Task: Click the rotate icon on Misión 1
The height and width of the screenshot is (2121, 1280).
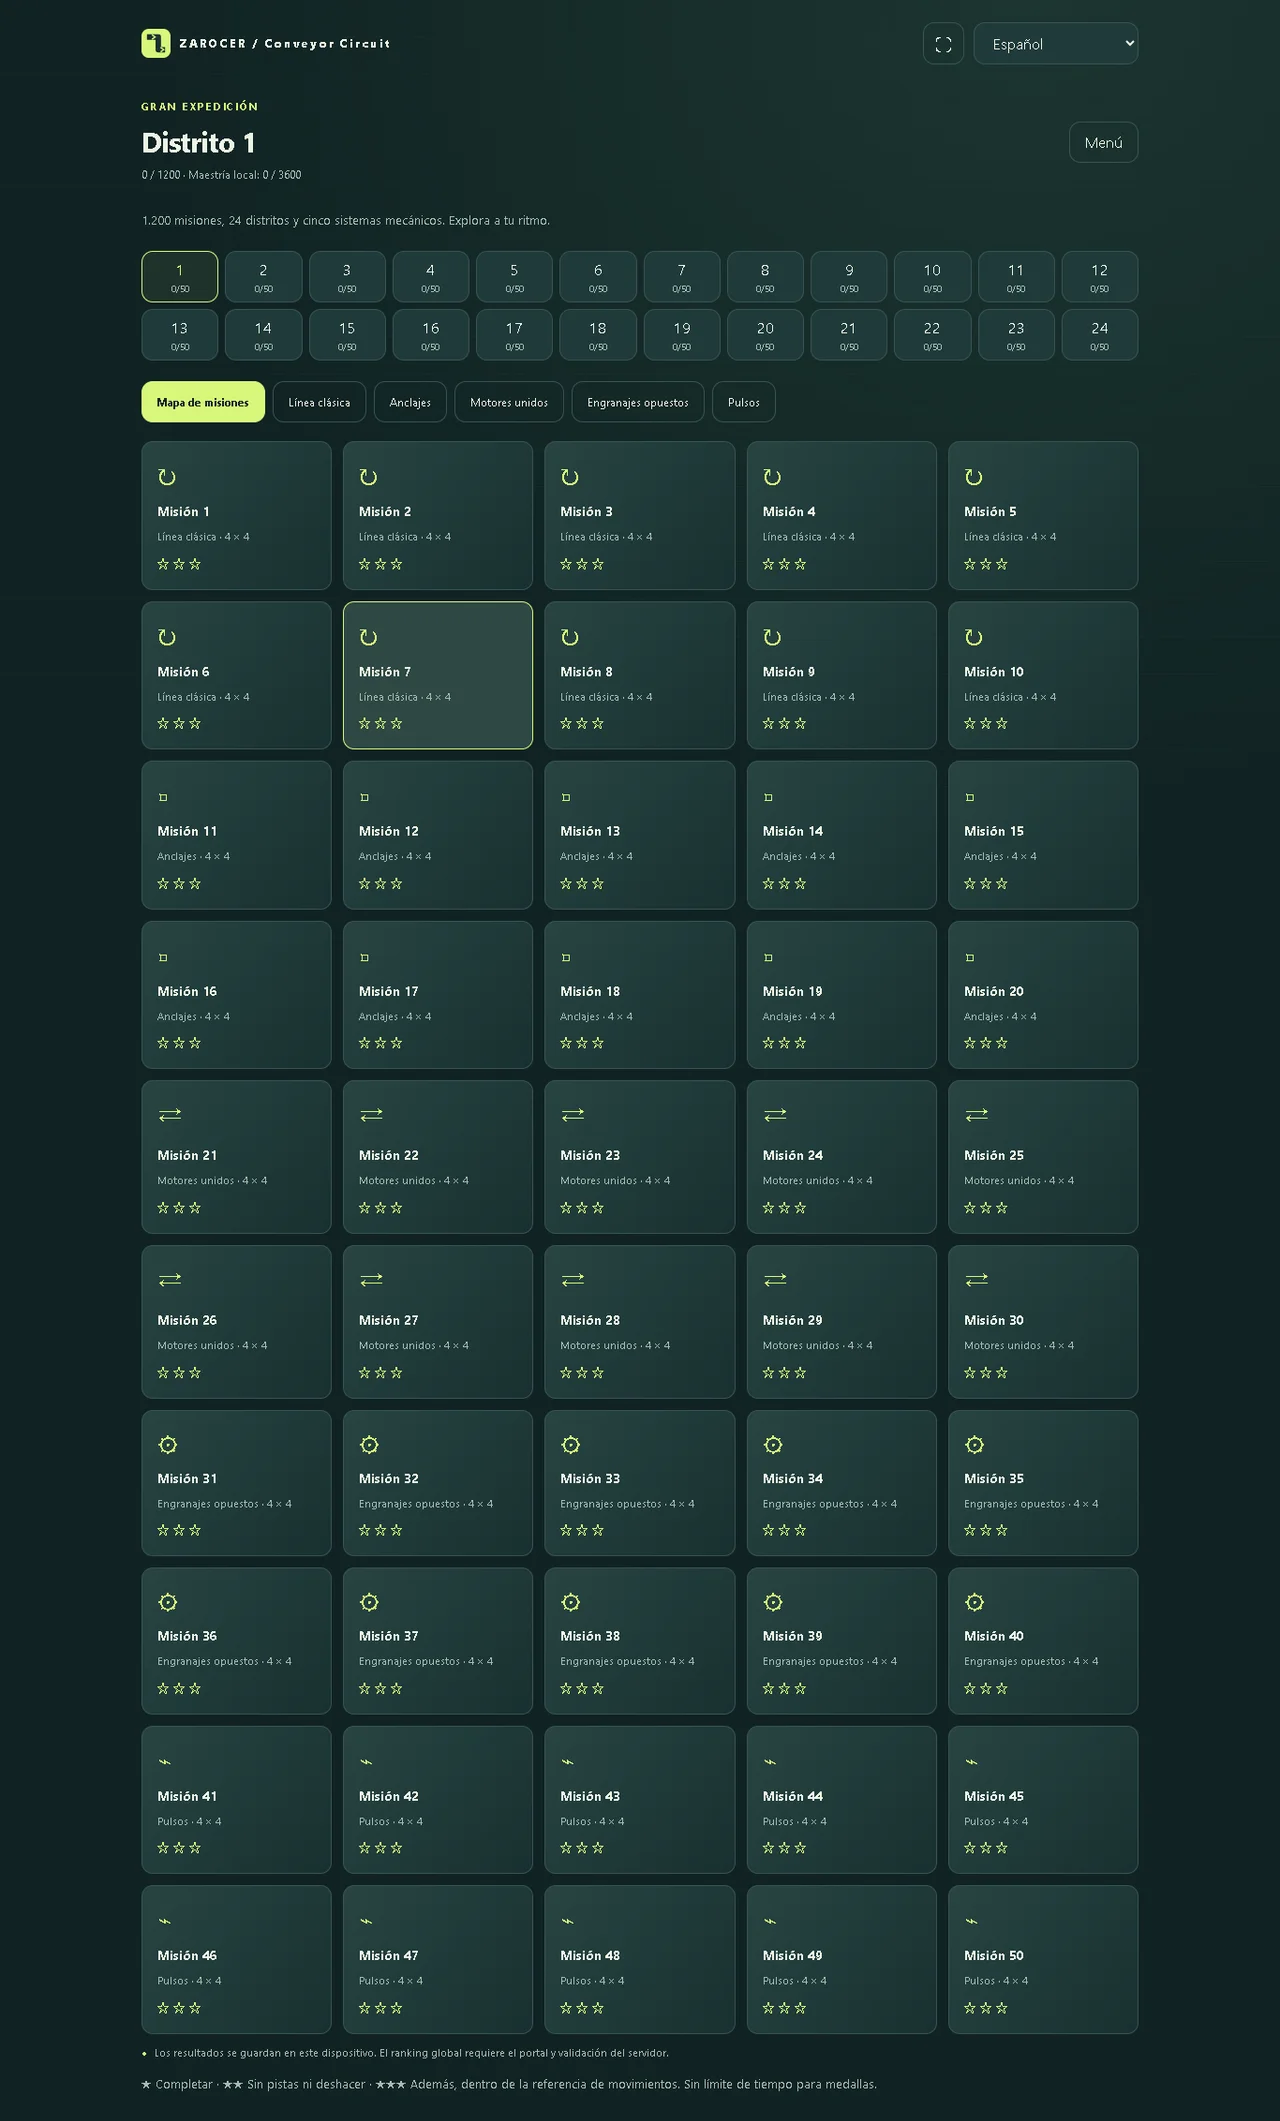Action: 167,477
